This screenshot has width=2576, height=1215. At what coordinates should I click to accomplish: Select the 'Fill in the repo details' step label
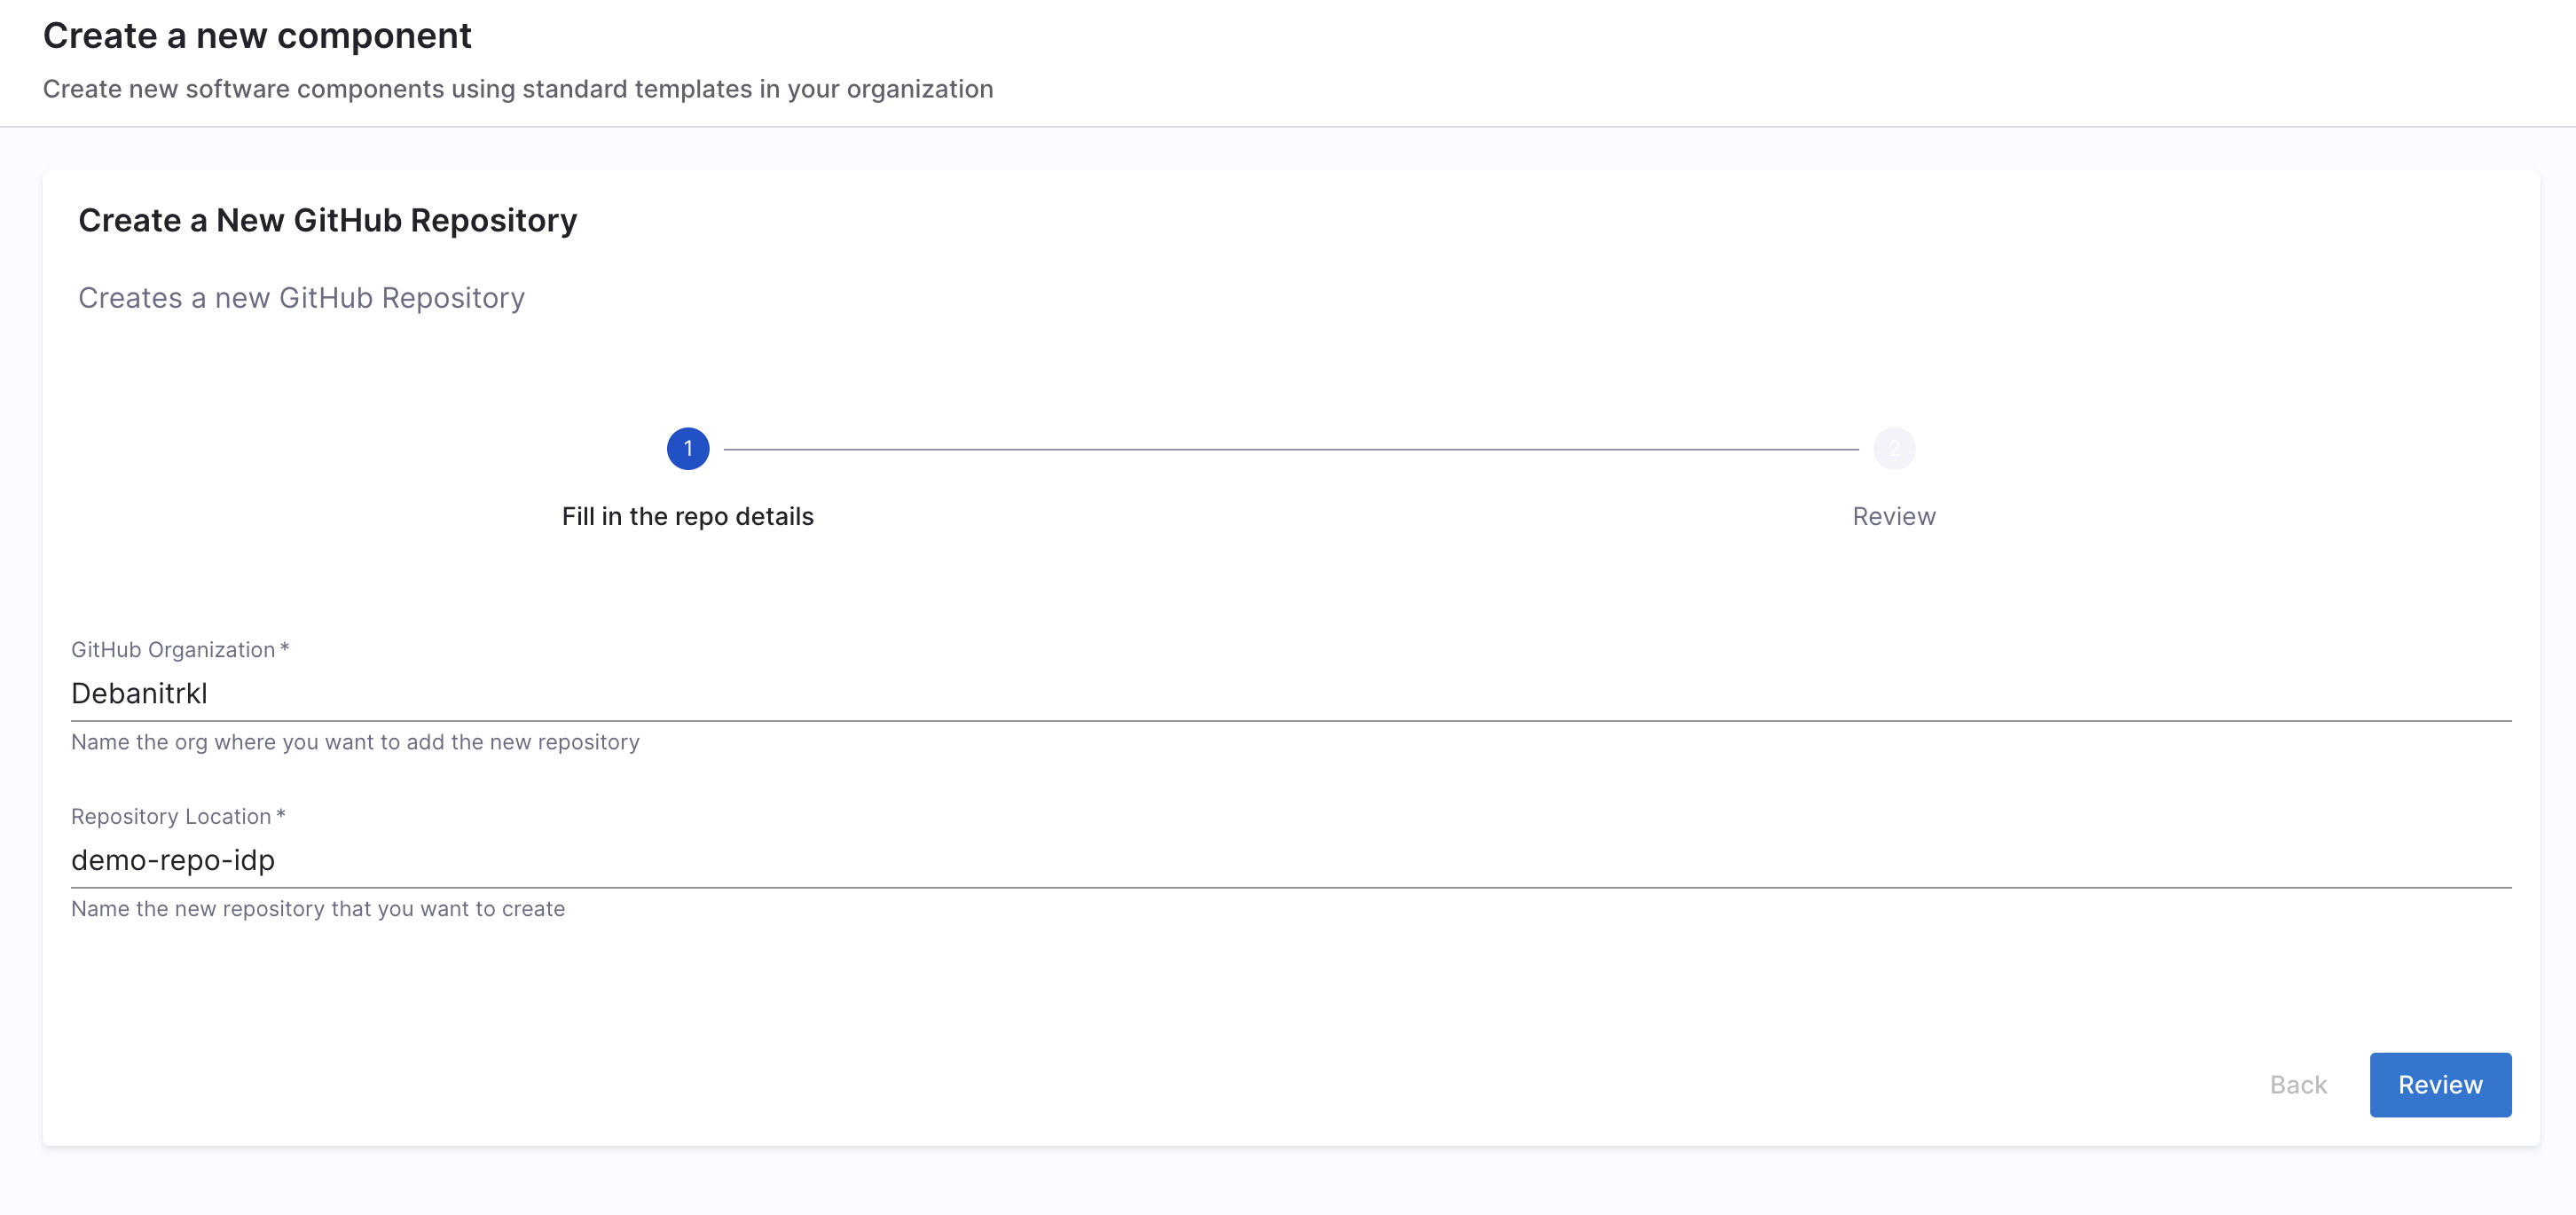point(688,517)
